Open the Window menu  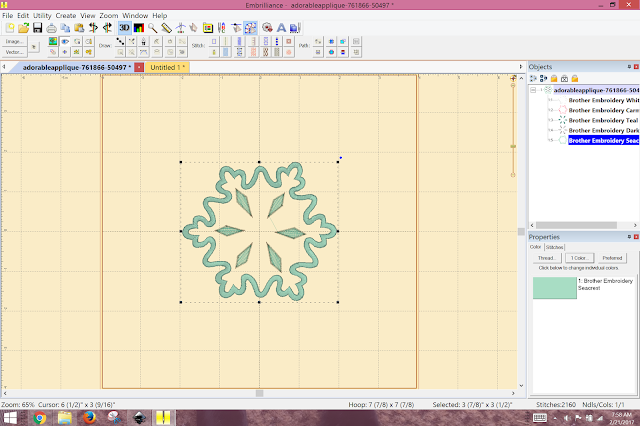[x=135, y=16]
